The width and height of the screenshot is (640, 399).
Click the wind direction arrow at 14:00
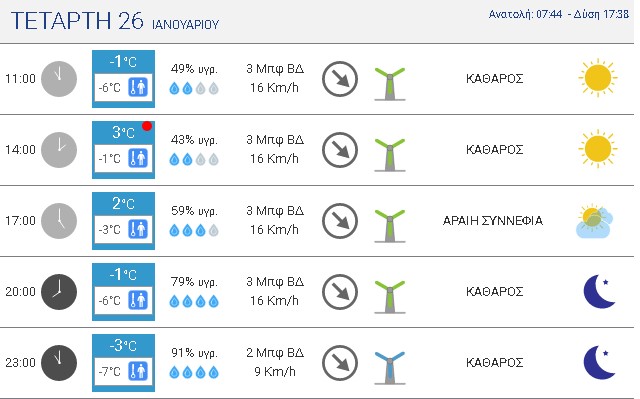click(x=340, y=150)
